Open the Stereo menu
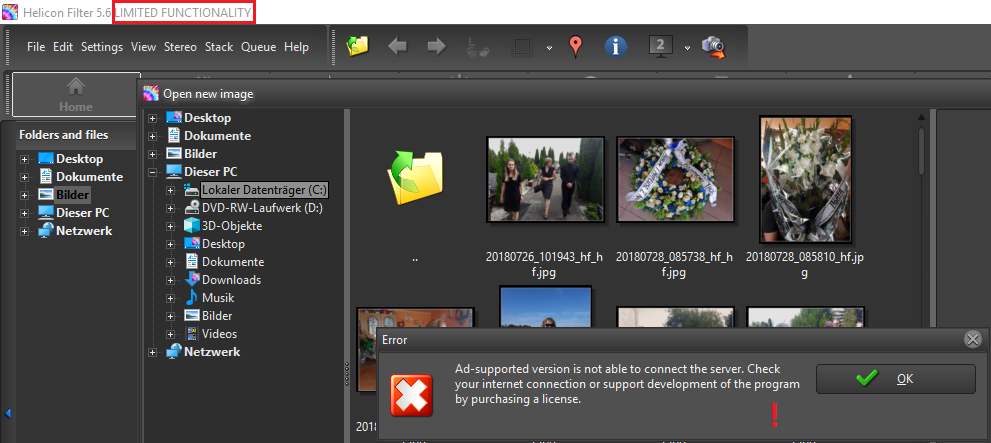 click(x=180, y=47)
